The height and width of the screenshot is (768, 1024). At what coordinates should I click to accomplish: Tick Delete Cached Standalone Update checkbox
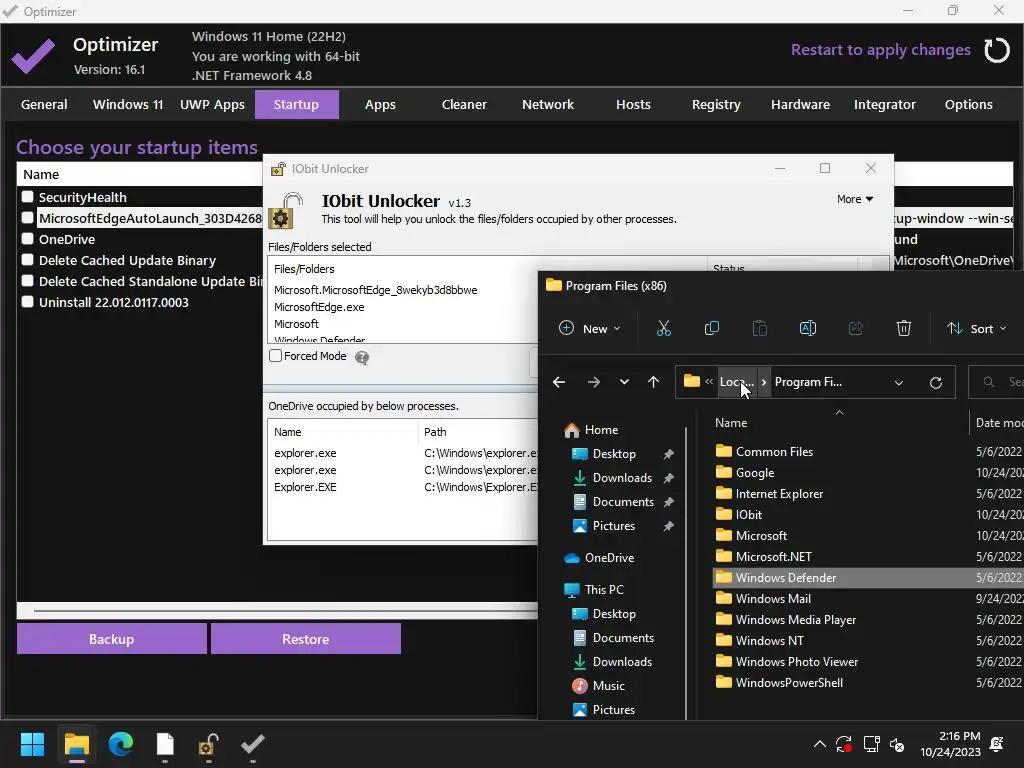[x=27, y=281]
